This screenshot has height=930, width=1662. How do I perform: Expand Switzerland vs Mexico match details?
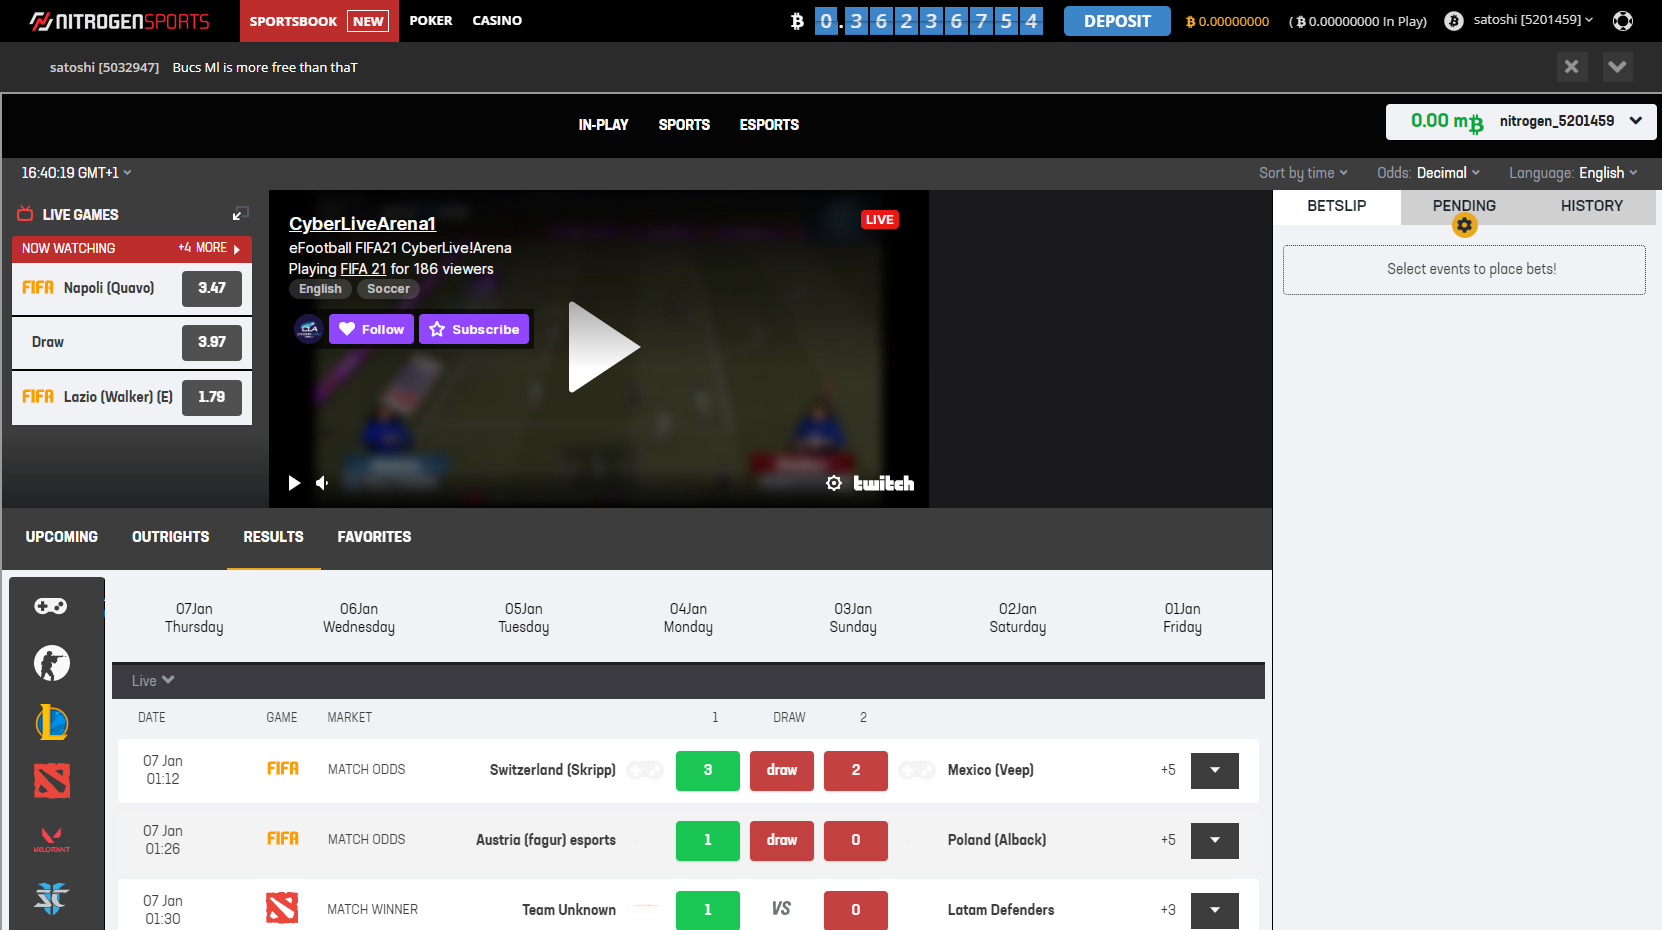(1215, 770)
